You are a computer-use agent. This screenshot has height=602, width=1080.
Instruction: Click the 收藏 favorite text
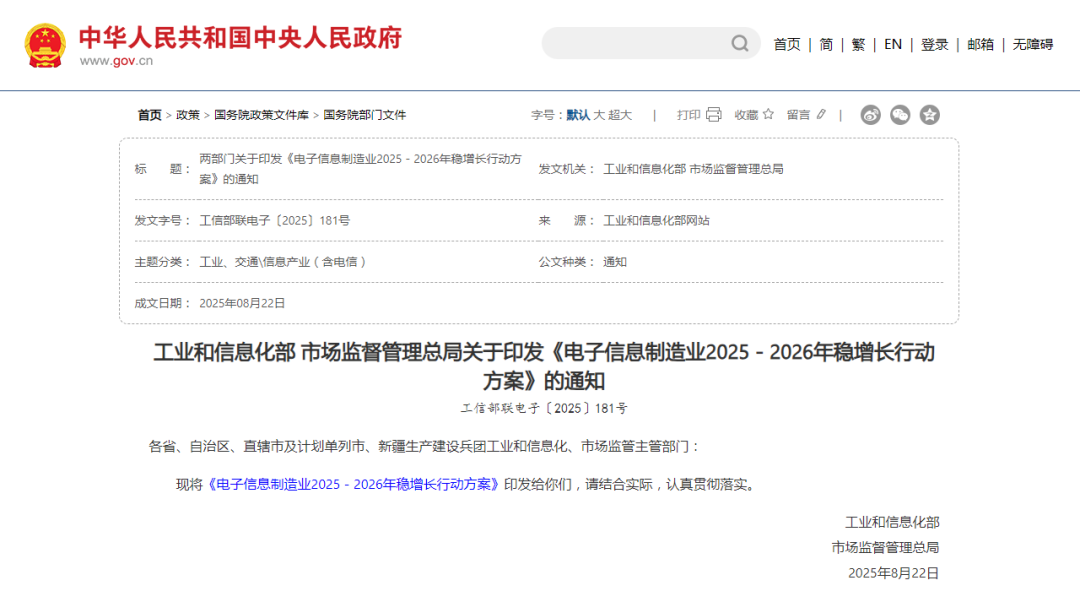pos(746,115)
